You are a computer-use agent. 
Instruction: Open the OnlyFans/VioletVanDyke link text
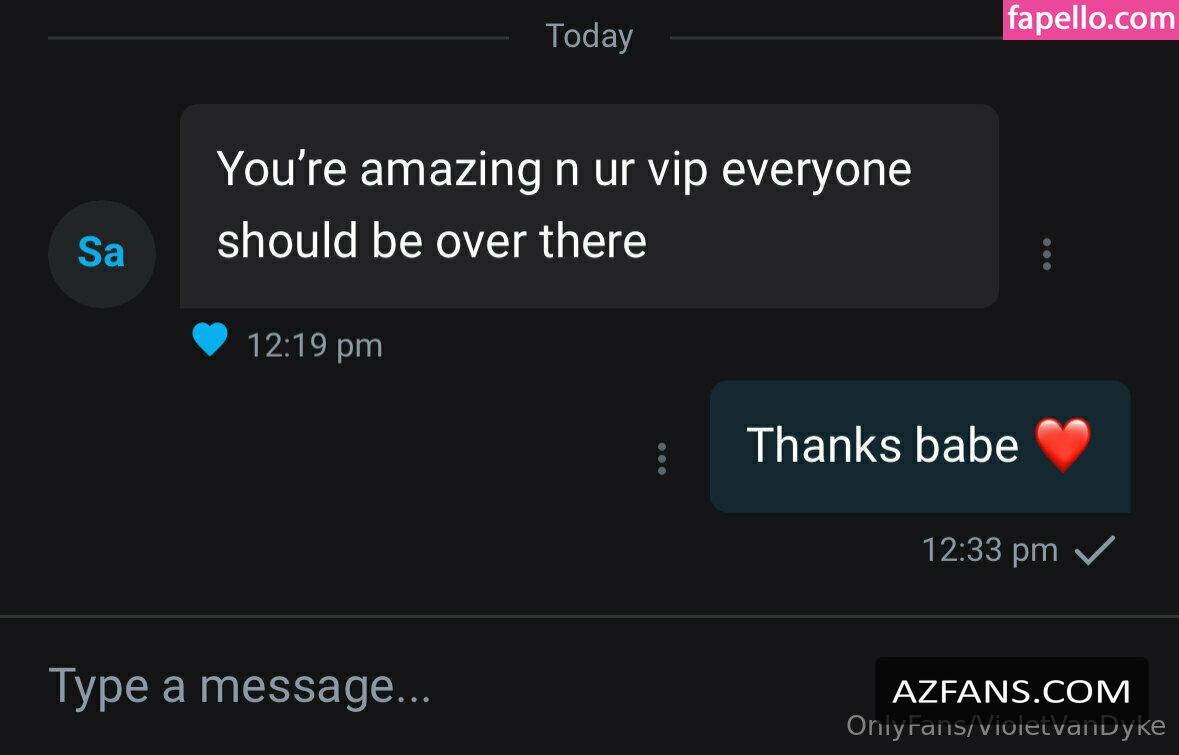click(1005, 726)
